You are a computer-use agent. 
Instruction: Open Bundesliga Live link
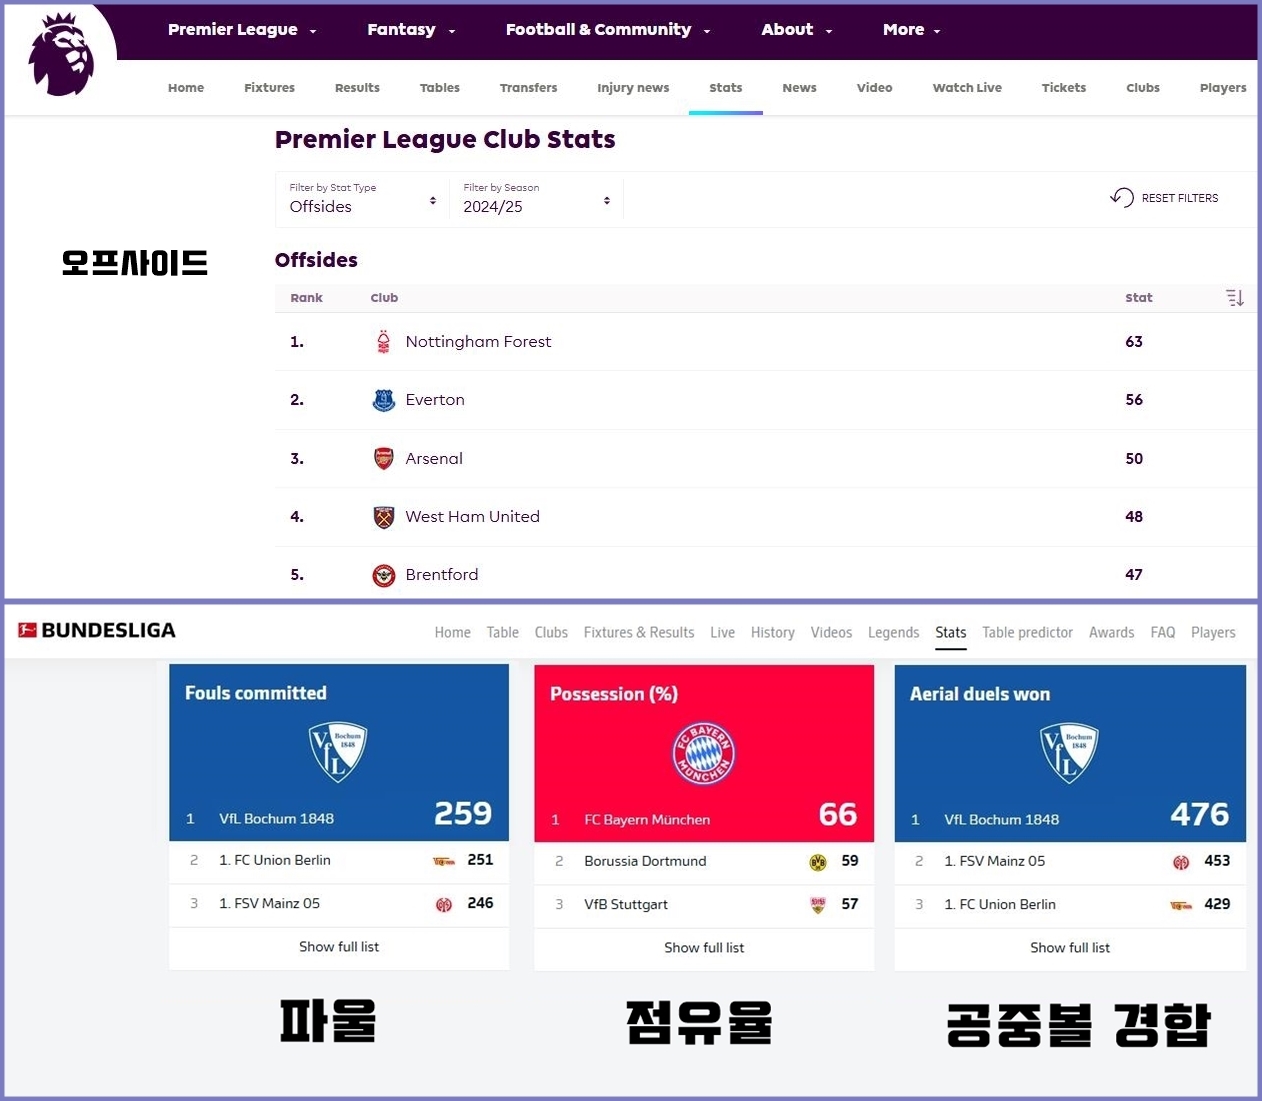722,633
